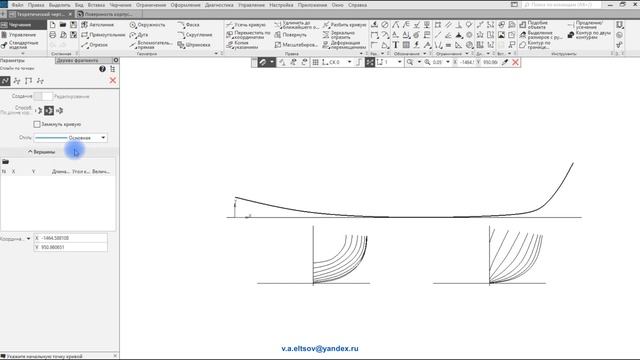Select the Прямоугольник tool
640x360 pixels.
103,35
